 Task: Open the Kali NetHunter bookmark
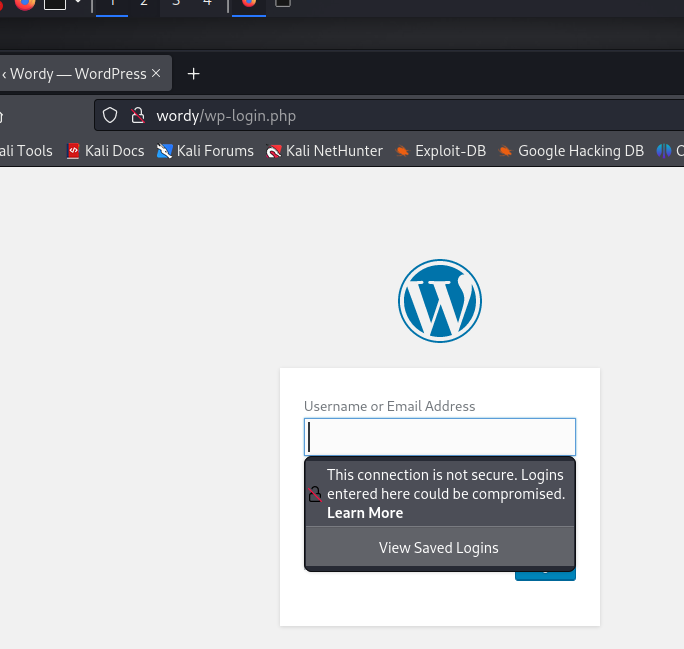(325, 151)
